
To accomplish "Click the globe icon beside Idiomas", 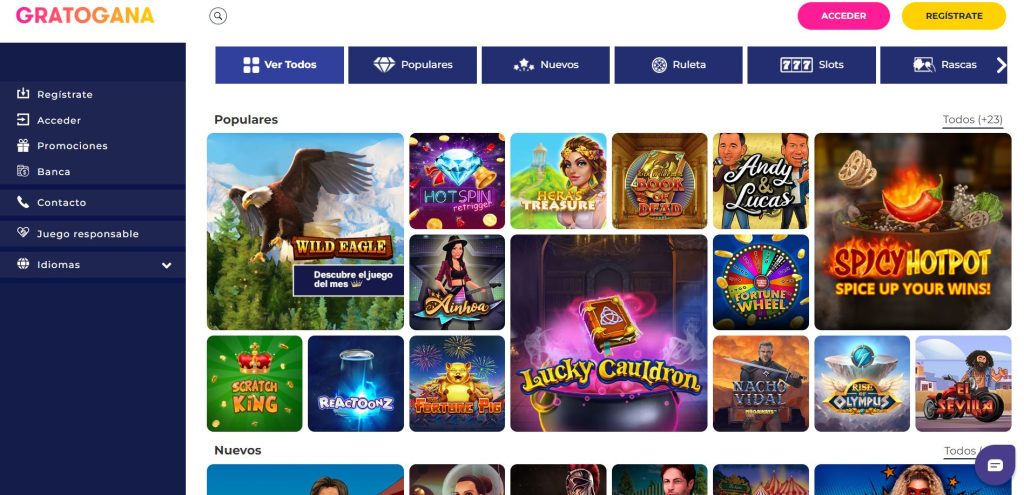I will click(23, 264).
